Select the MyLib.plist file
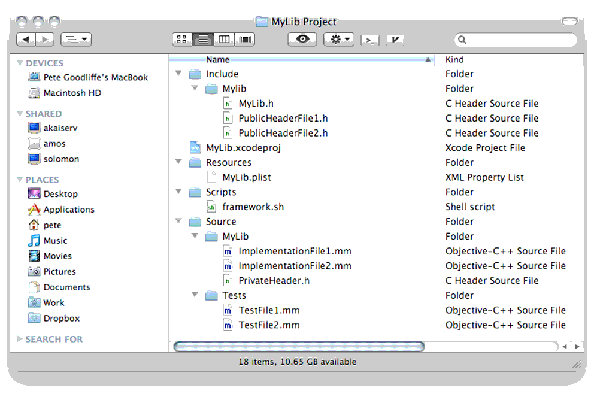Image resolution: width=600 pixels, height=403 pixels. point(239,178)
